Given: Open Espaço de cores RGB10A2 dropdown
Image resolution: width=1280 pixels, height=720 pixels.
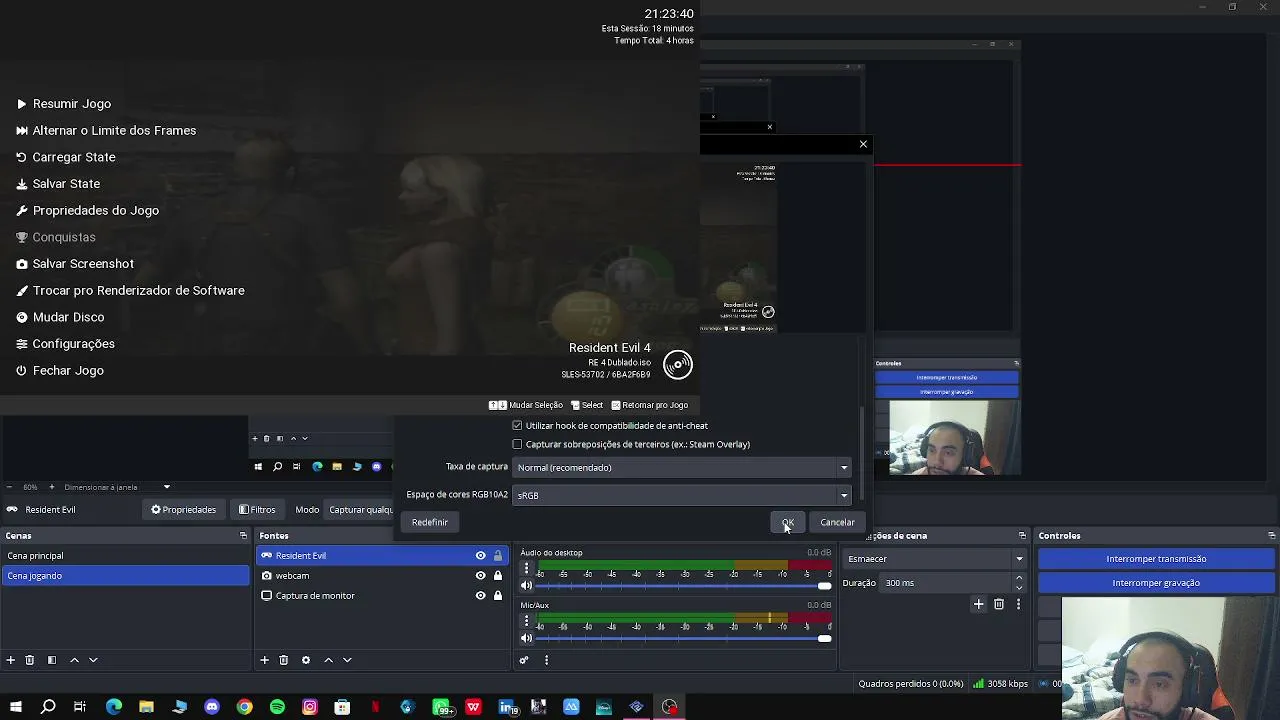Looking at the screenshot, I should click(x=682, y=495).
